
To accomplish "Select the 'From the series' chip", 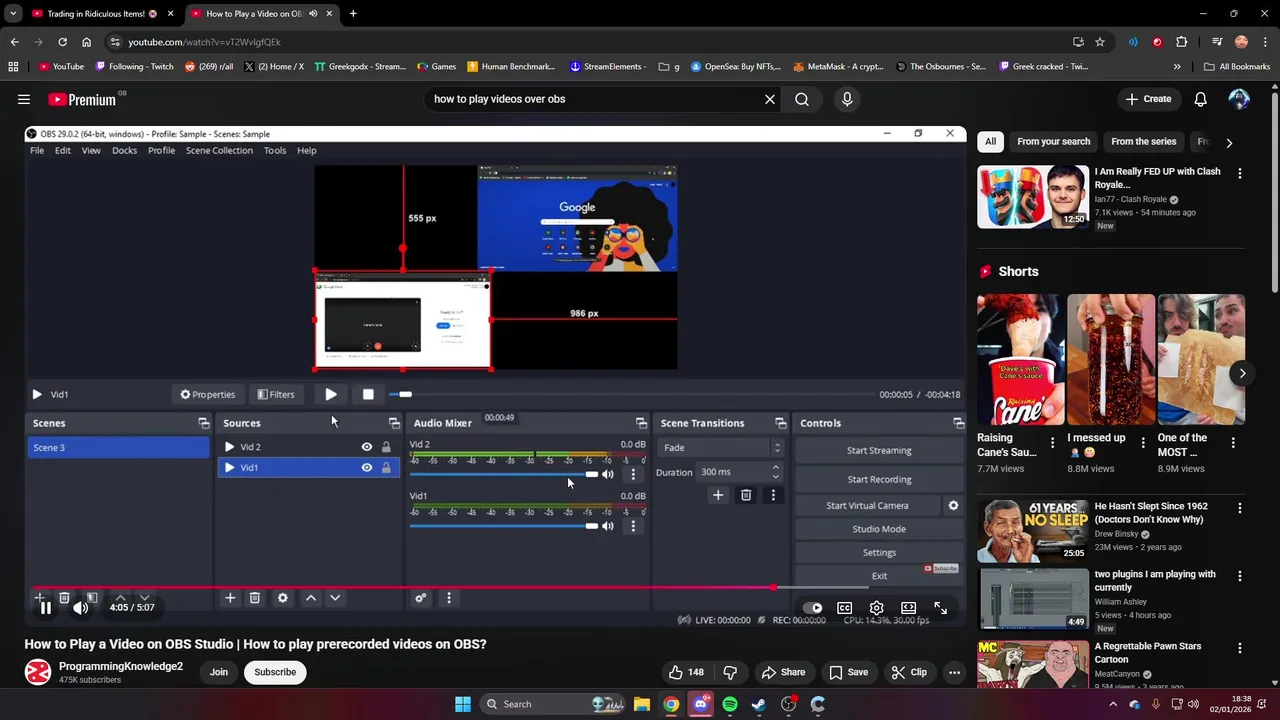I will click(x=1143, y=142).
